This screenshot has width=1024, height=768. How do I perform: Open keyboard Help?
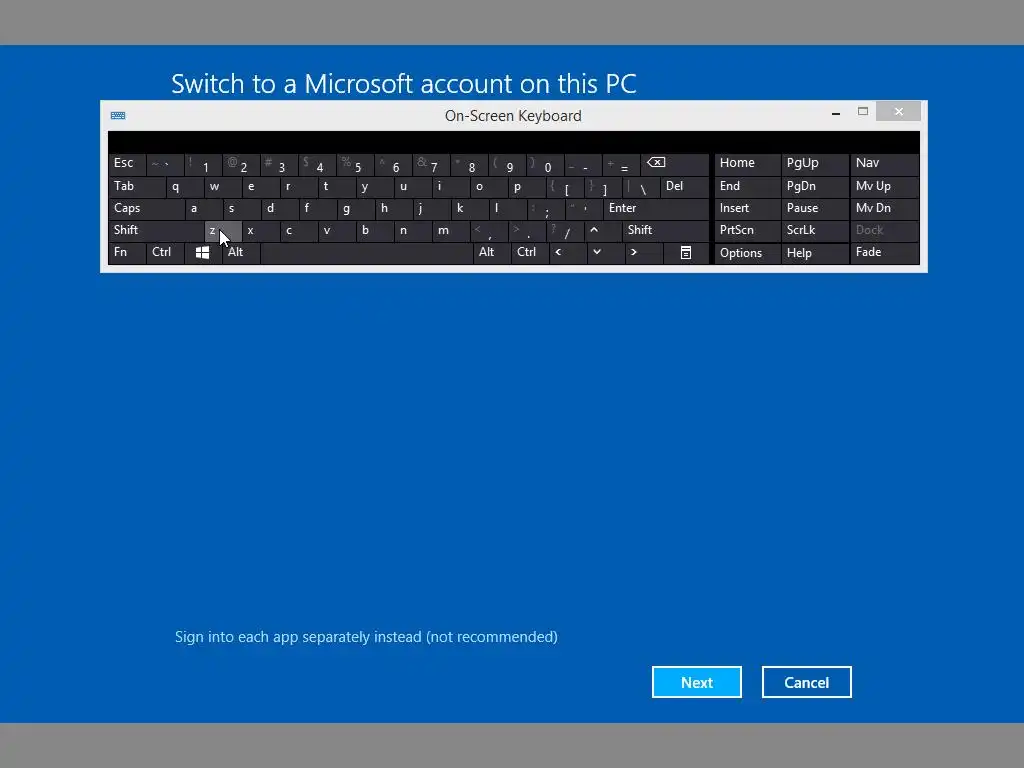pos(815,253)
